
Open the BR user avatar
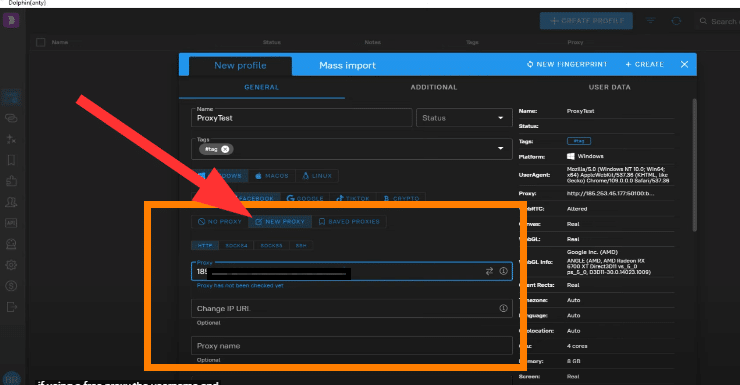[11, 378]
